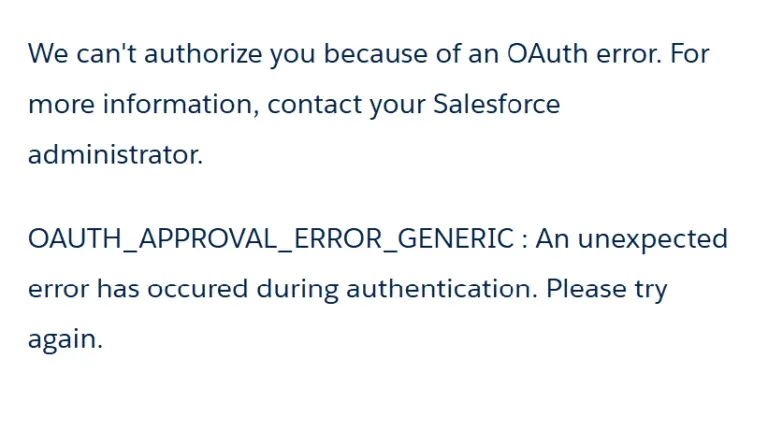Click the word "Salesforce" in the message
Screen dimensions: 768x431
(x=496, y=105)
